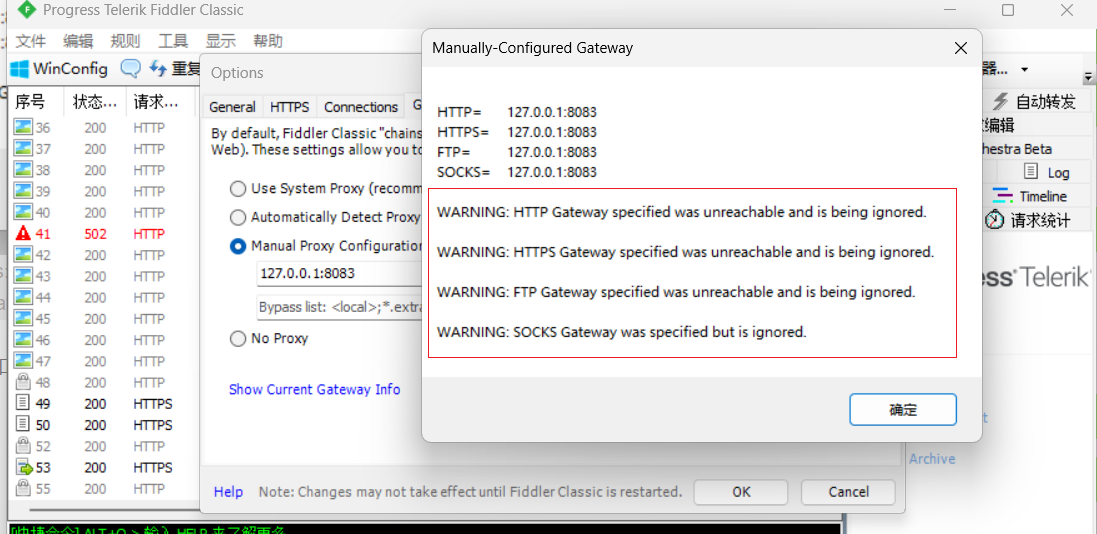Click the comment speech bubble icon
This screenshot has height=534, width=1097.
(x=130, y=69)
